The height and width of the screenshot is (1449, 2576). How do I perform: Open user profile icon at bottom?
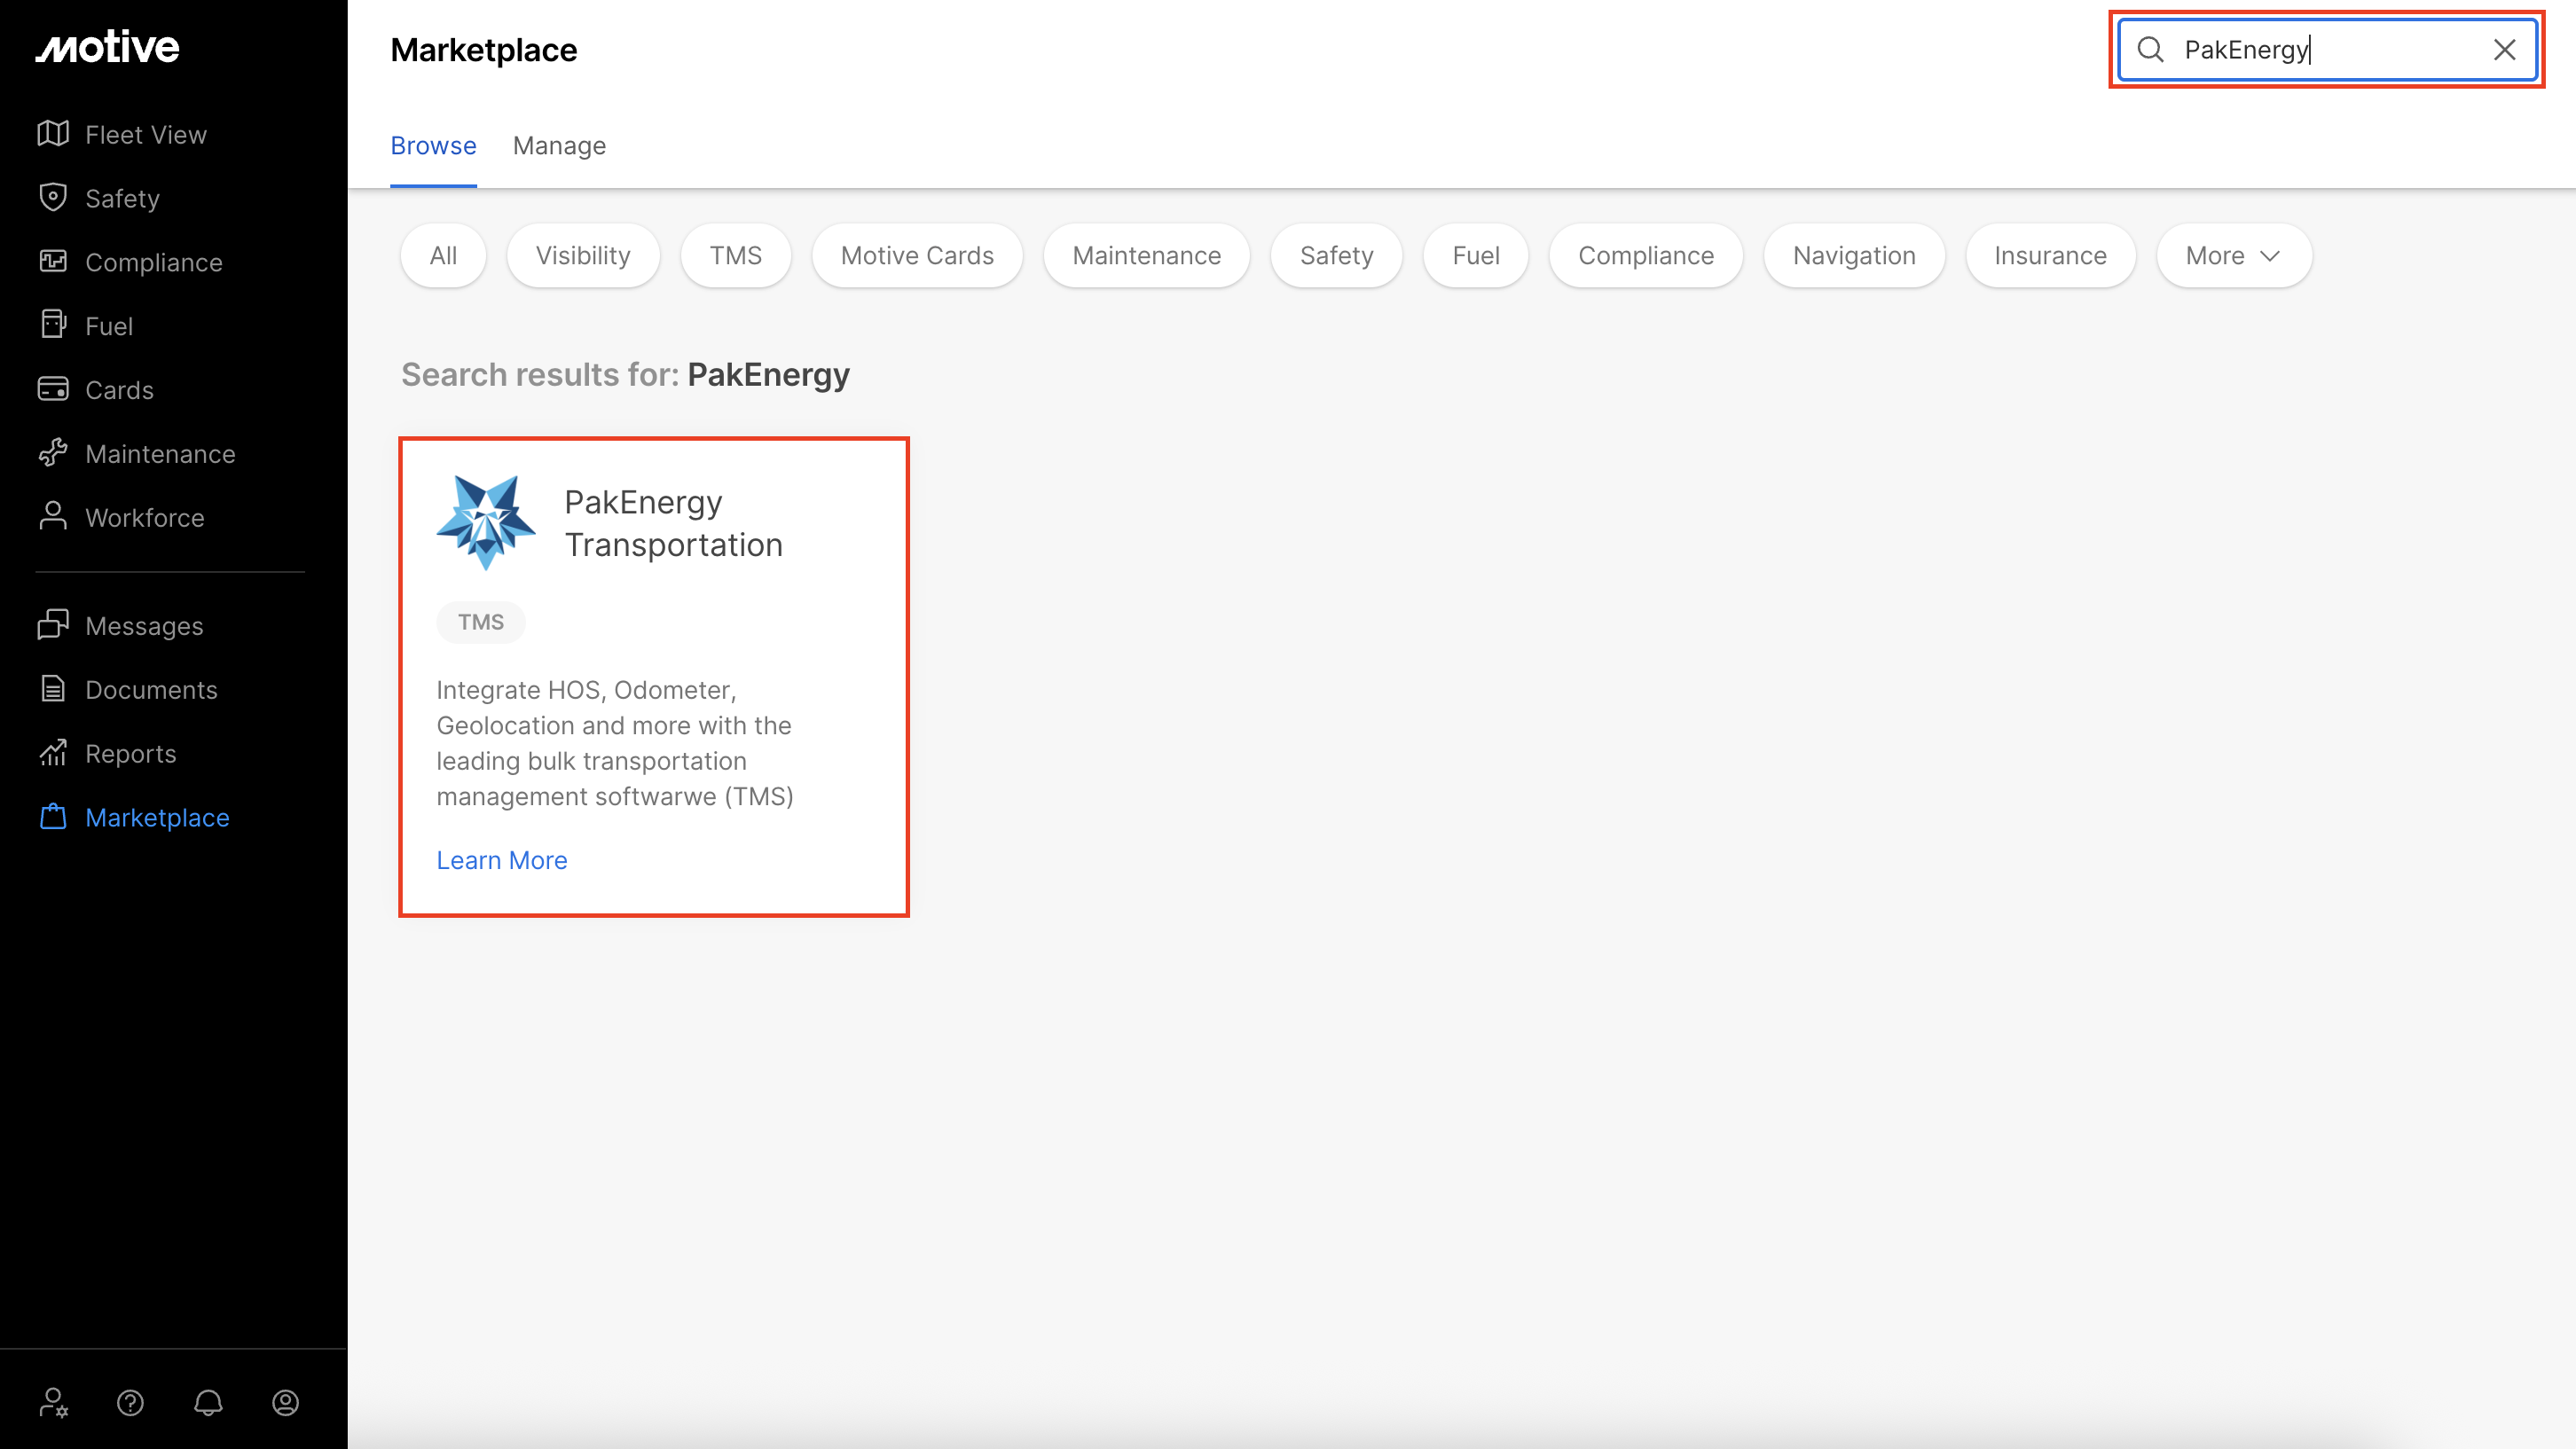[285, 1402]
